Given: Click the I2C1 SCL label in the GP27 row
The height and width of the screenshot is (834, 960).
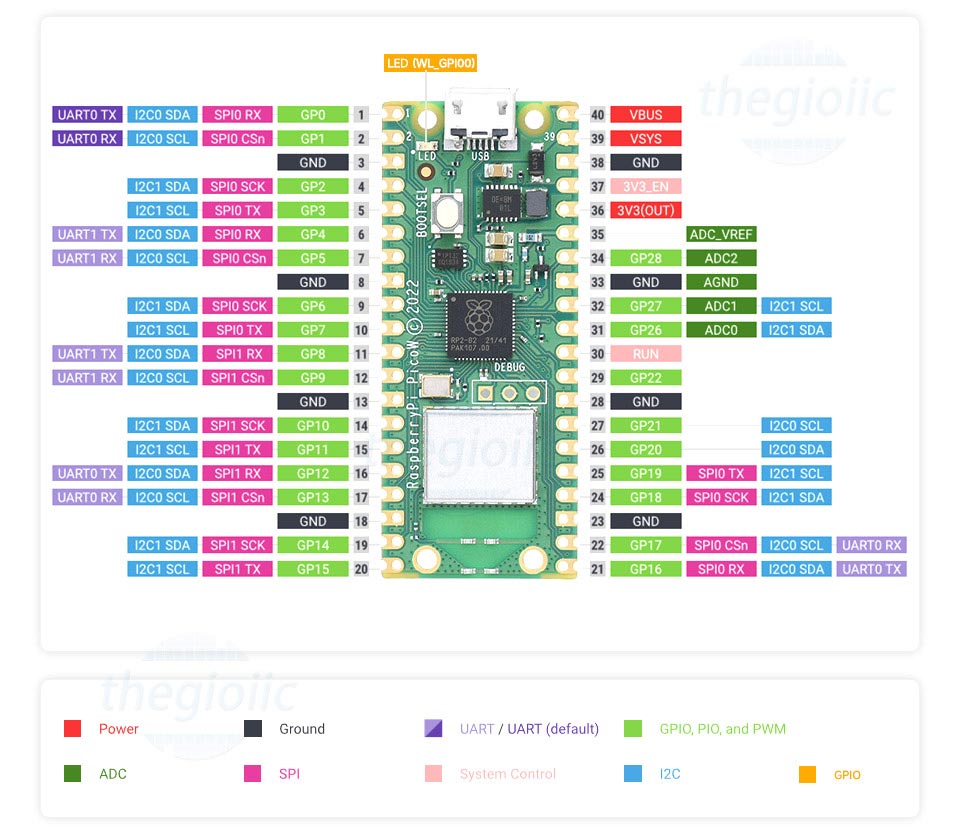Looking at the screenshot, I should [x=797, y=306].
